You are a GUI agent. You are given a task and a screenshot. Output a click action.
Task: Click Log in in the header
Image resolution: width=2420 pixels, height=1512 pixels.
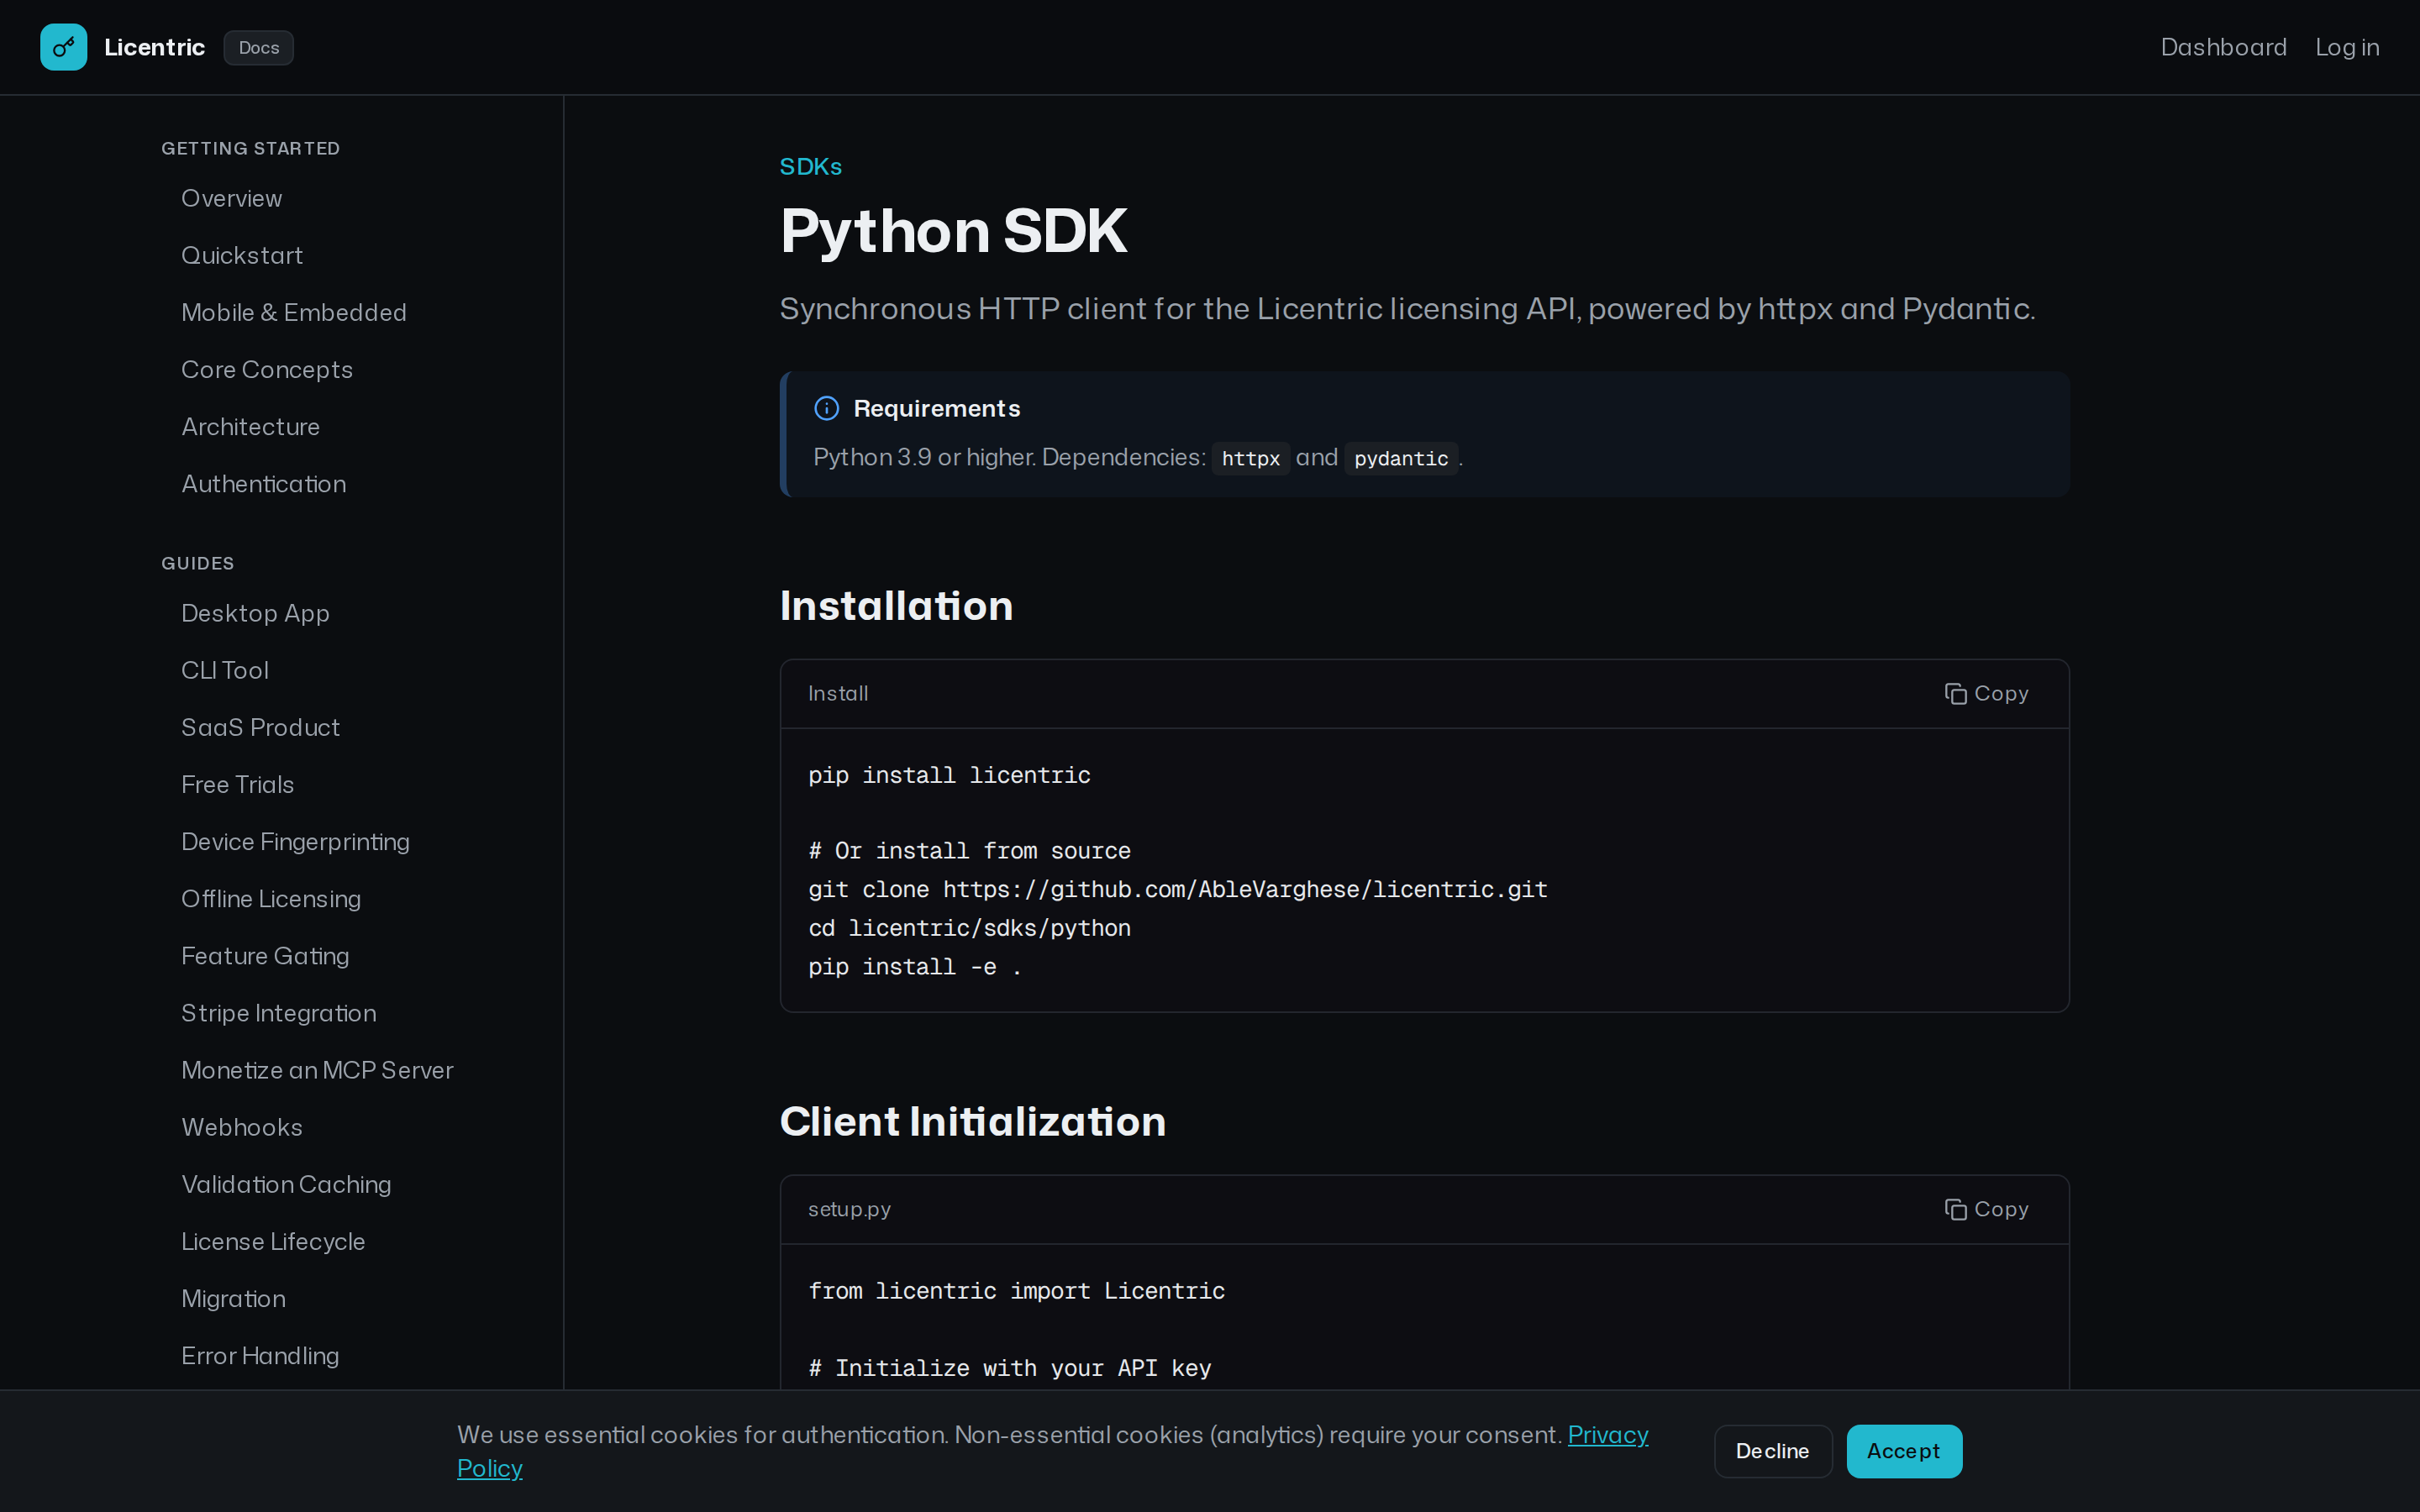2347,47
